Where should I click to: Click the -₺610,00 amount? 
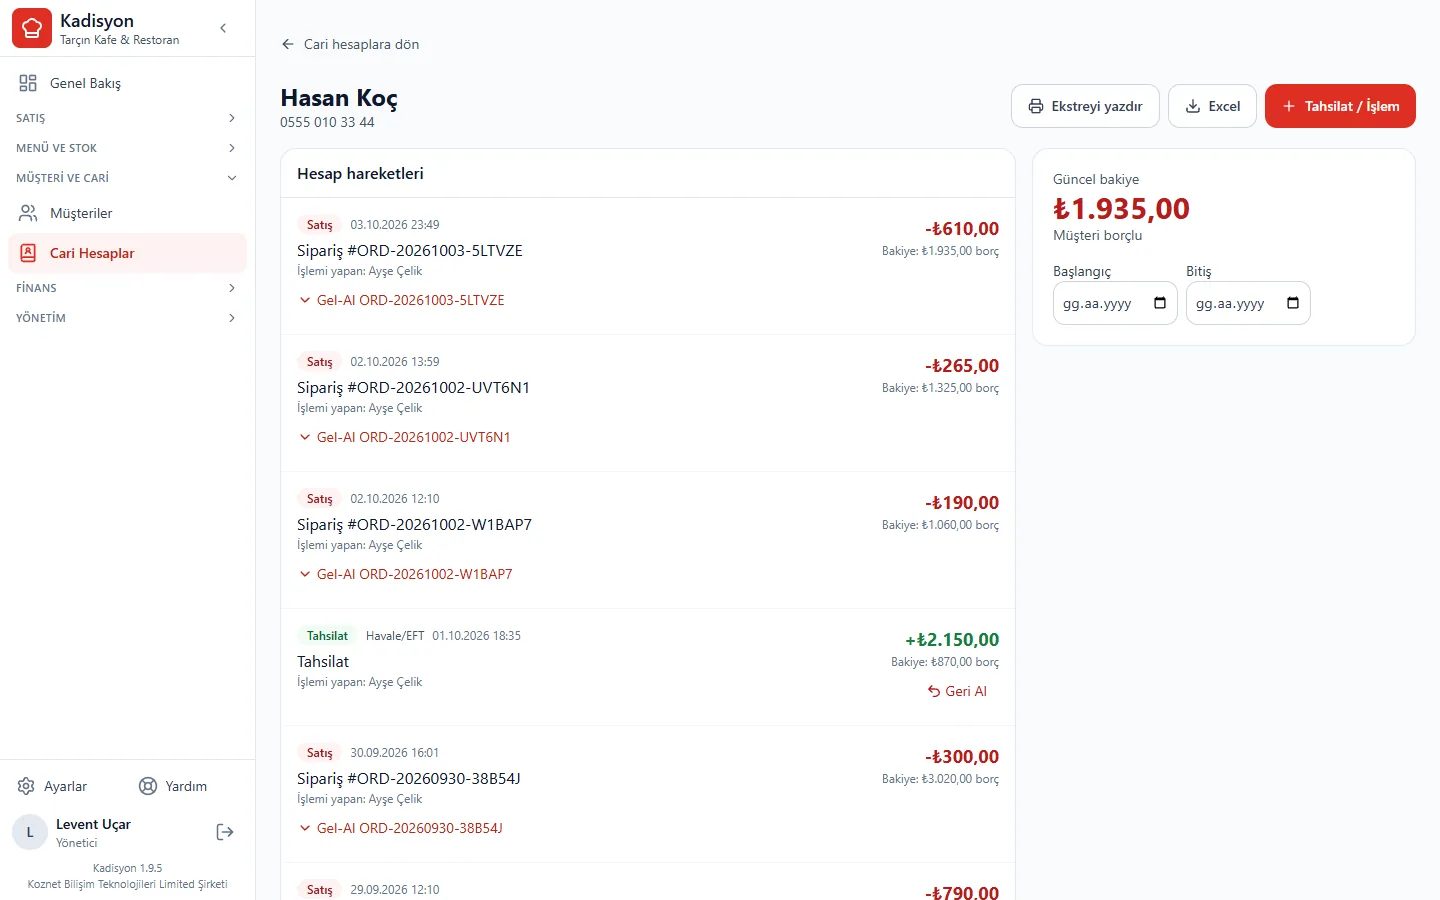tap(962, 229)
